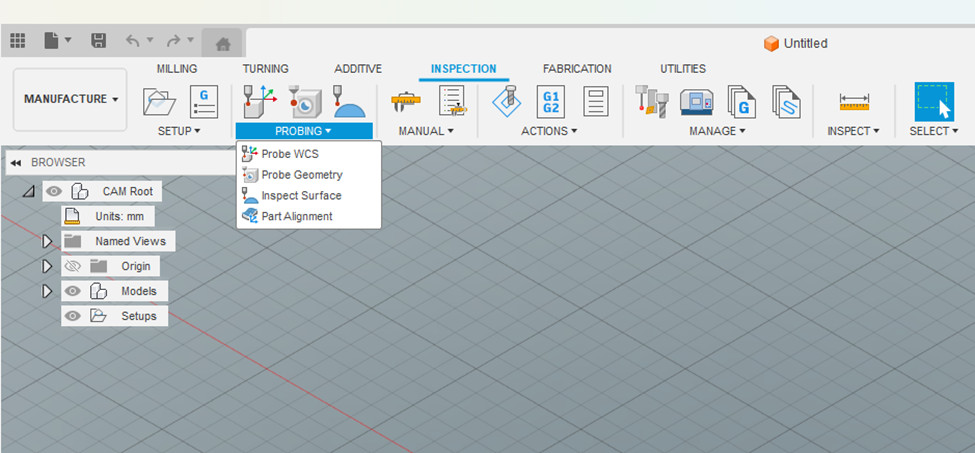Viewport: 975px width, 453px height.
Task: Collapse the BROWSER panel arrows
Action: point(16,162)
